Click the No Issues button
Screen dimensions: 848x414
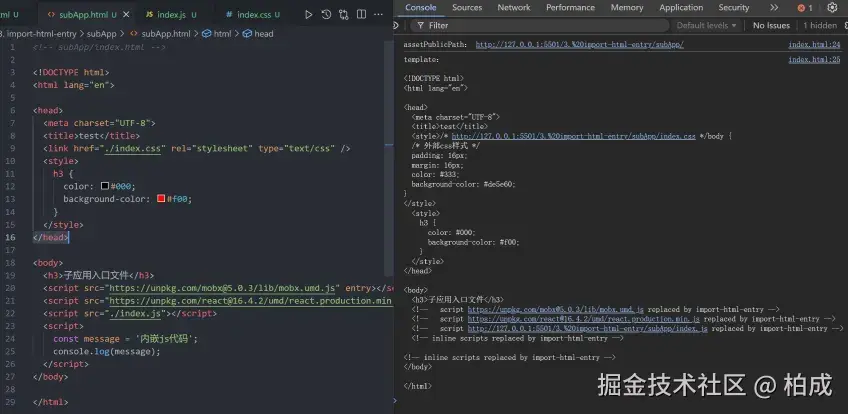(771, 25)
